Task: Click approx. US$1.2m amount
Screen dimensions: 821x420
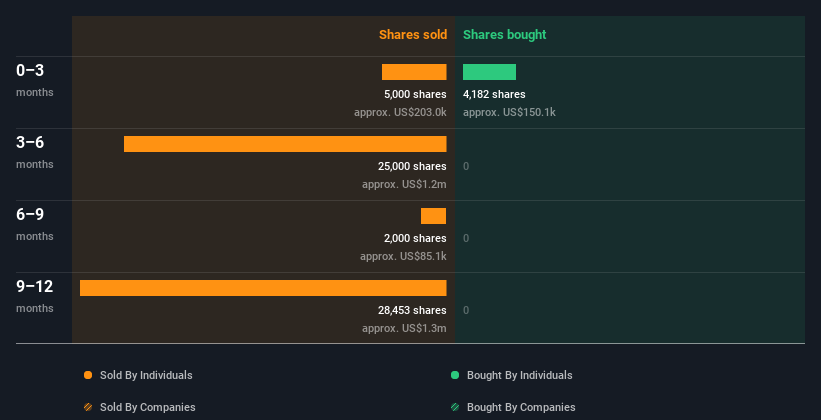Action: tap(404, 184)
